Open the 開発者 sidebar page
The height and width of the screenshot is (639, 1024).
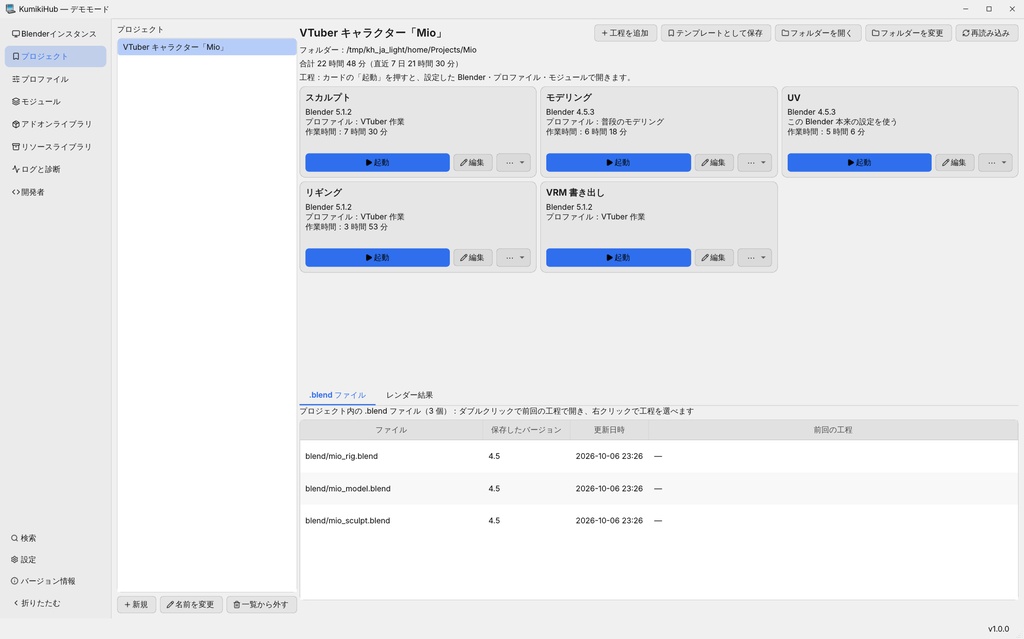coord(55,192)
